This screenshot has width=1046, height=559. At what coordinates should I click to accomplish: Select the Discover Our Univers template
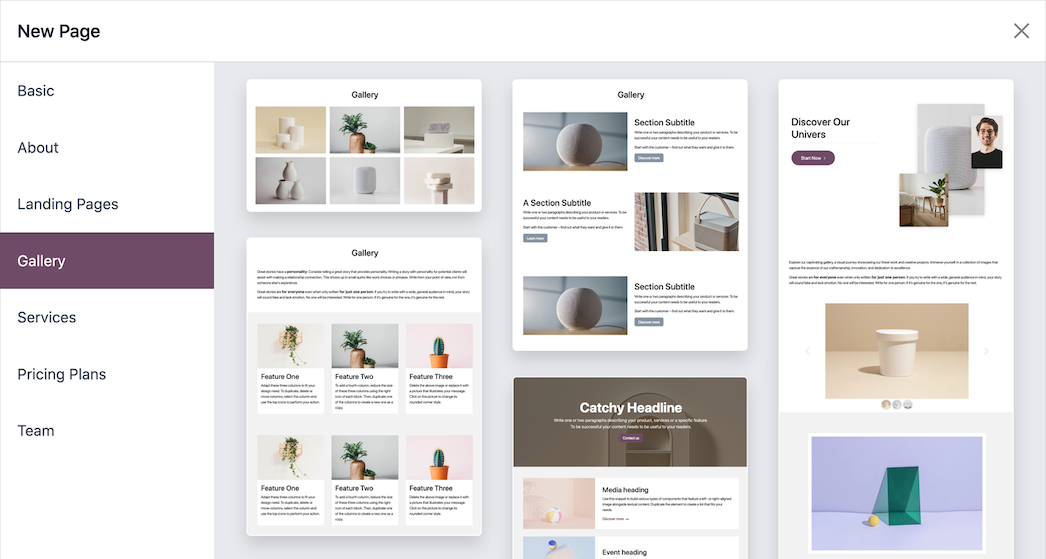coord(896,319)
